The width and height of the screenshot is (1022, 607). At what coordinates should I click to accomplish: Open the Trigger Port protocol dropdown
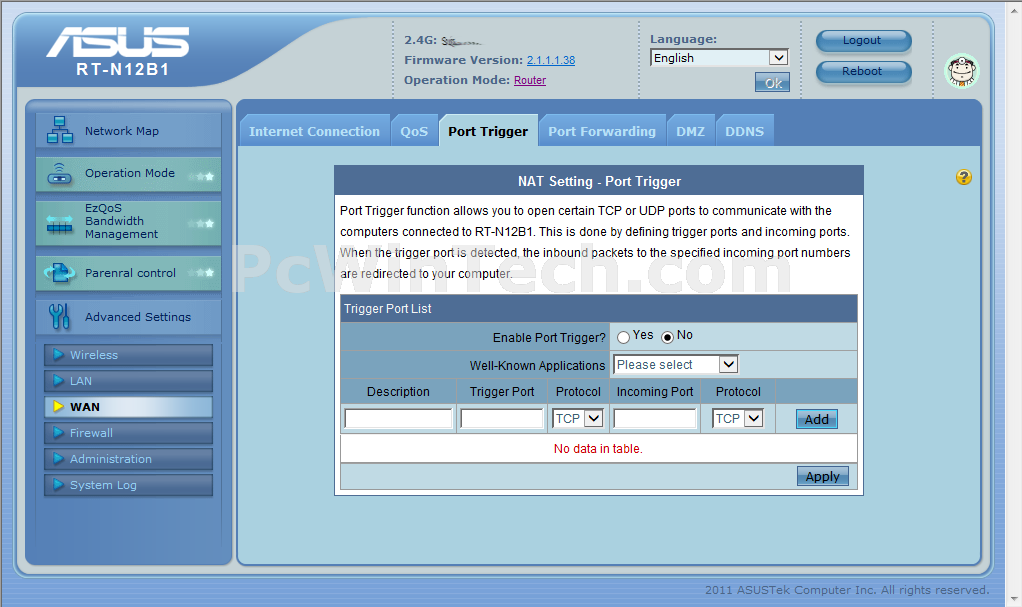(577, 419)
